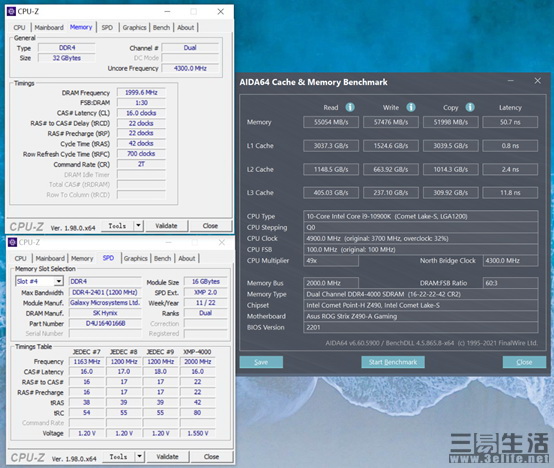Click the Read info icon in AIDA64
The image size is (554, 468).
coord(350,107)
